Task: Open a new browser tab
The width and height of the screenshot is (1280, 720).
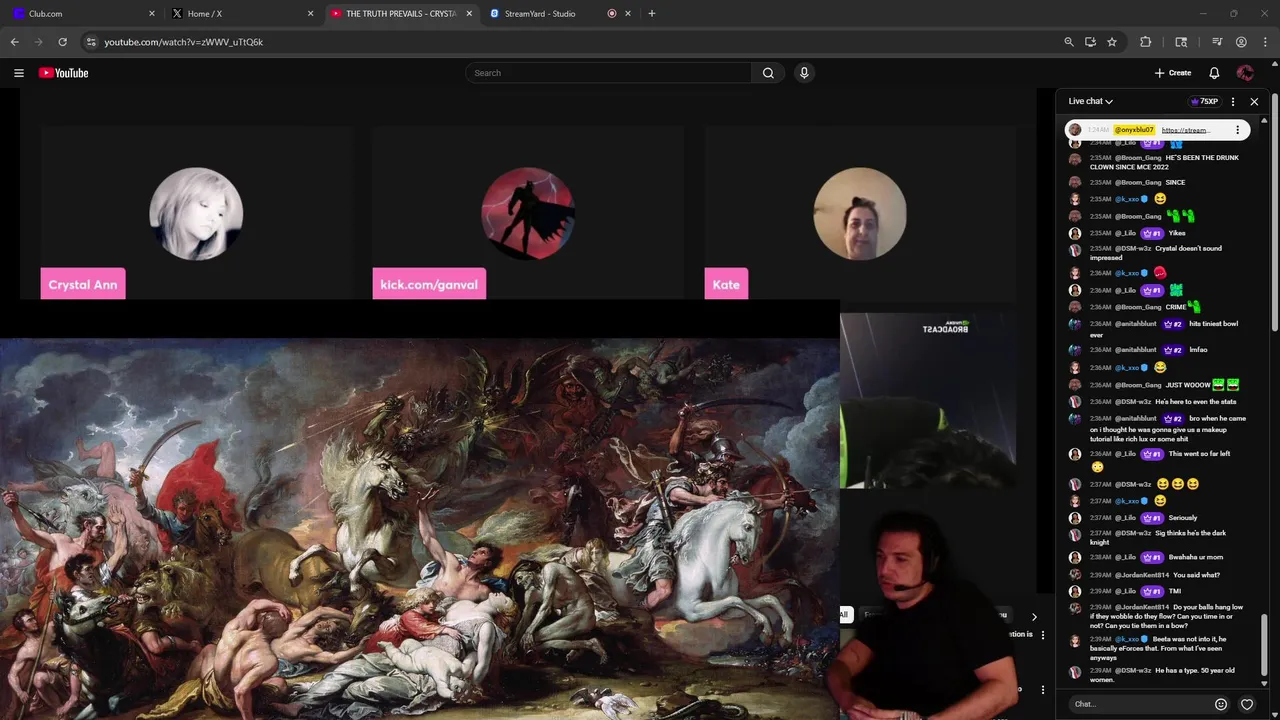Action: pyautogui.click(x=651, y=14)
